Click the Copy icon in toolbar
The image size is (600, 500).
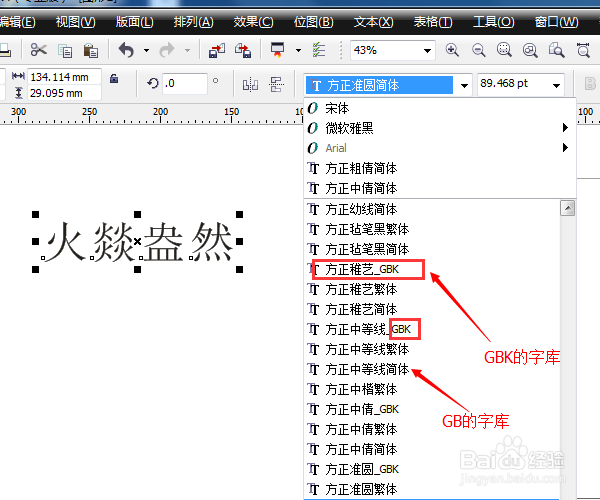[65, 50]
